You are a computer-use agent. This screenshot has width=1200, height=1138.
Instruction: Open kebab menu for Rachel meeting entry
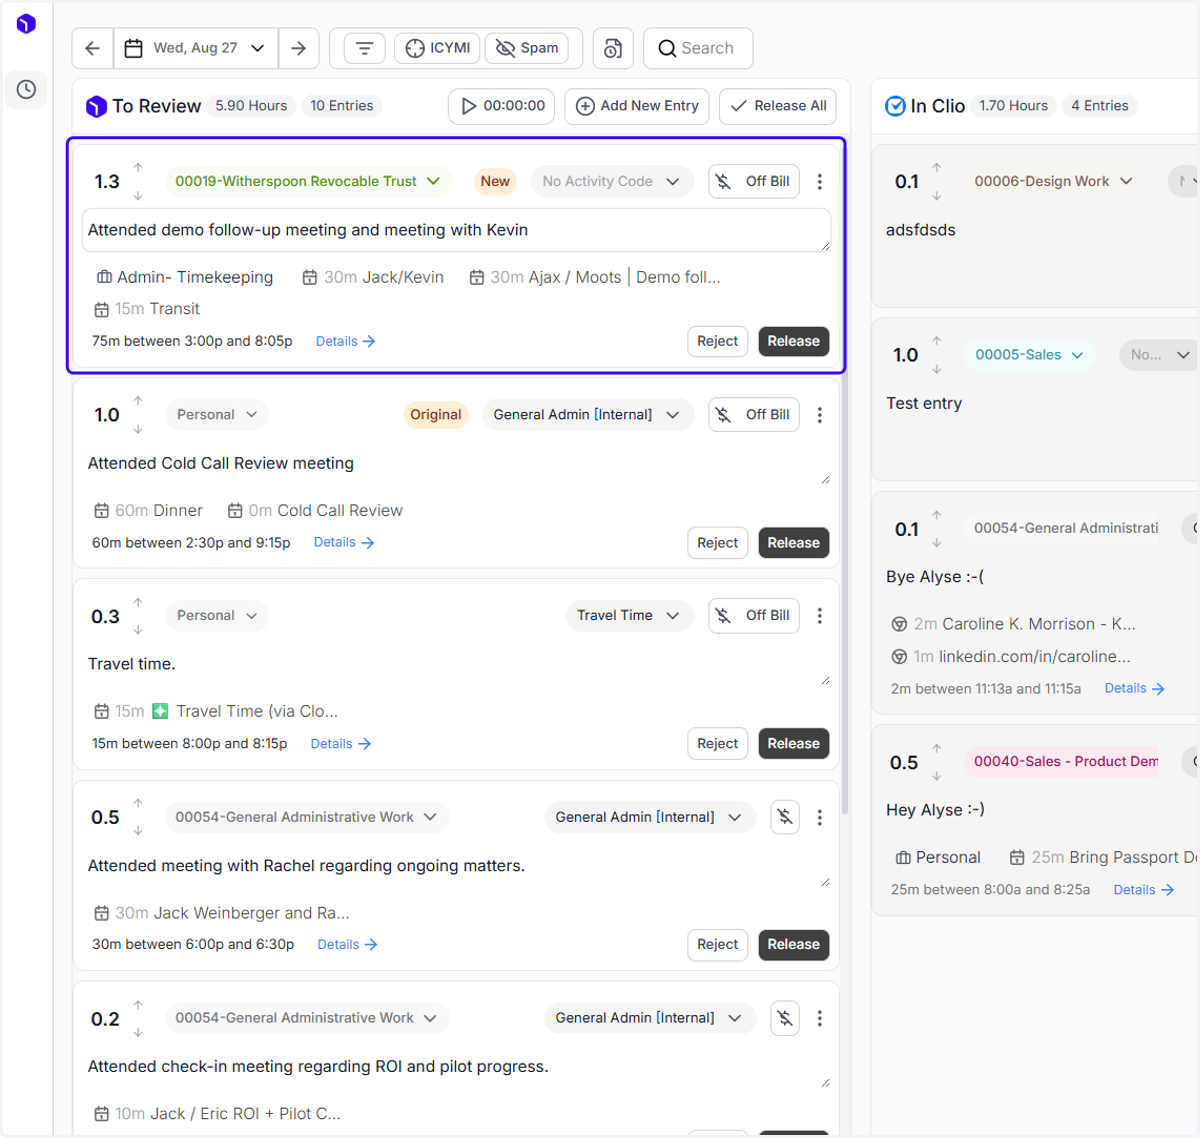(820, 818)
